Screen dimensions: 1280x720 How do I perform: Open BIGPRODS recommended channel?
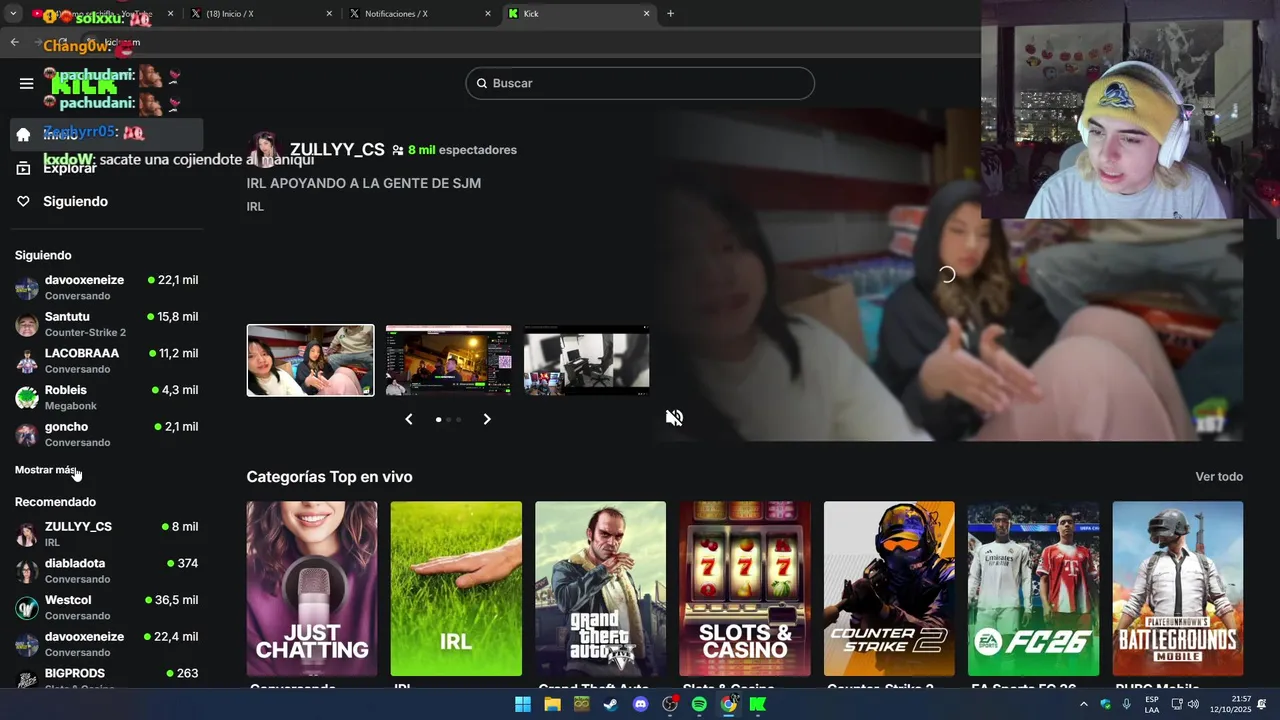click(106, 679)
